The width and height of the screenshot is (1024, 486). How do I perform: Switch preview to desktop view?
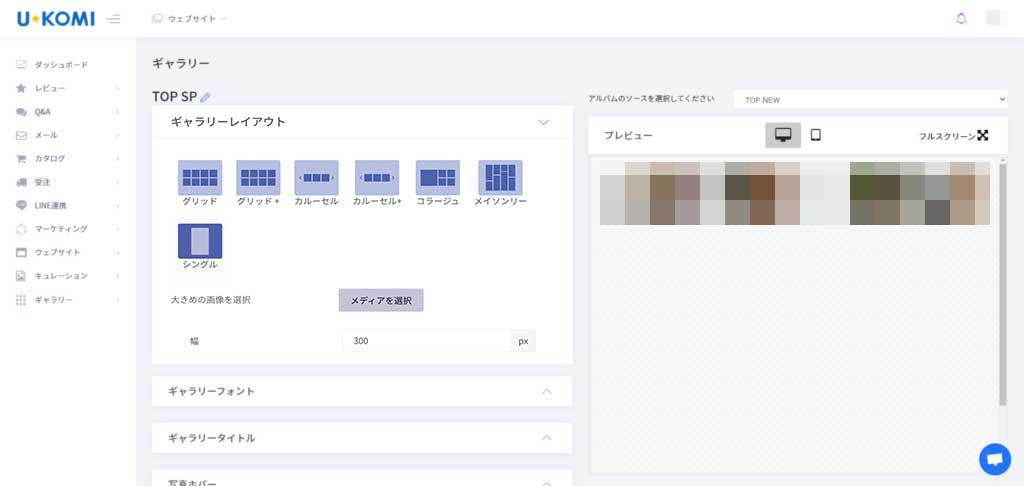[x=783, y=135]
